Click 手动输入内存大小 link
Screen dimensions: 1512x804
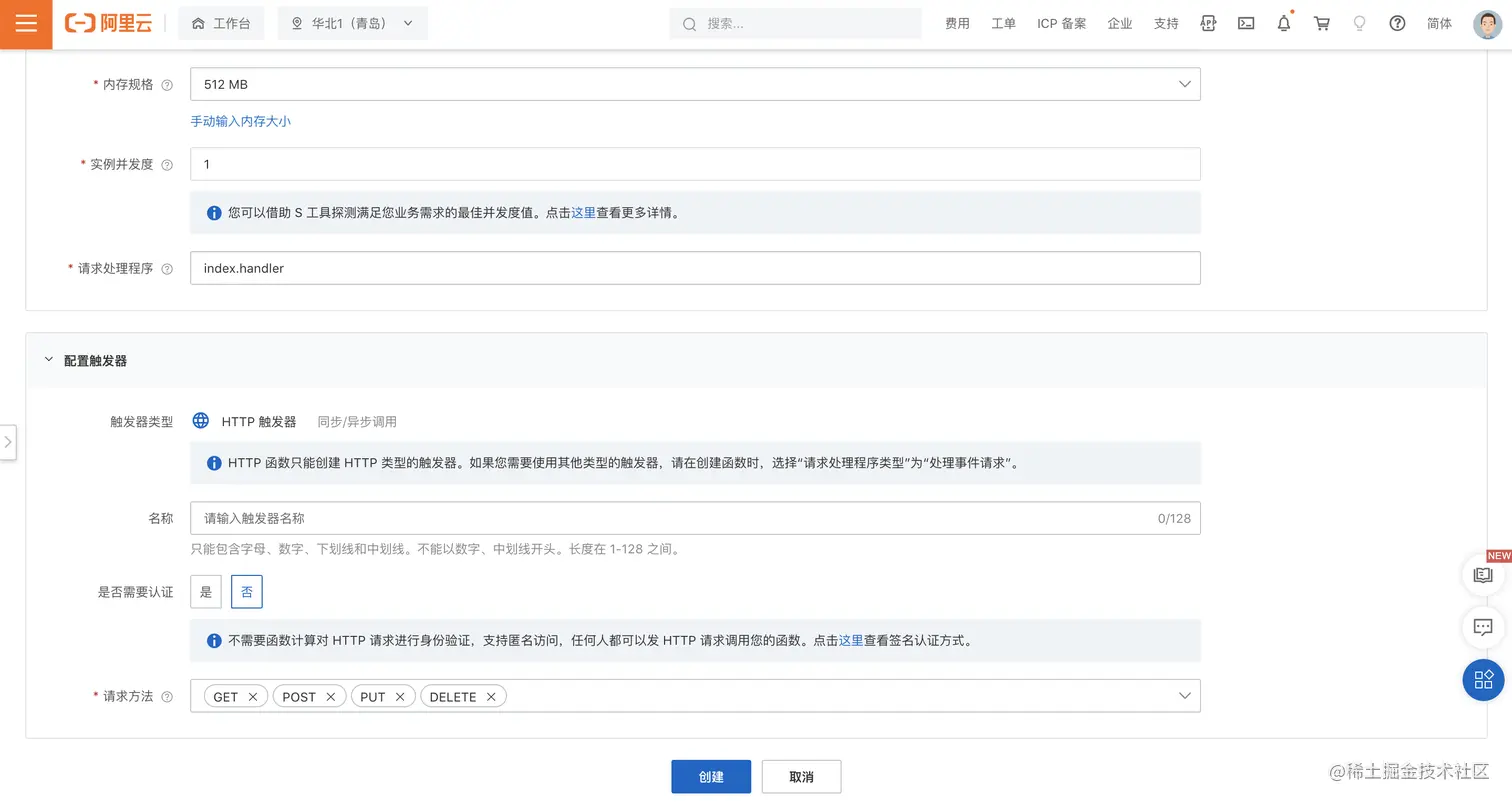tap(241, 121)
